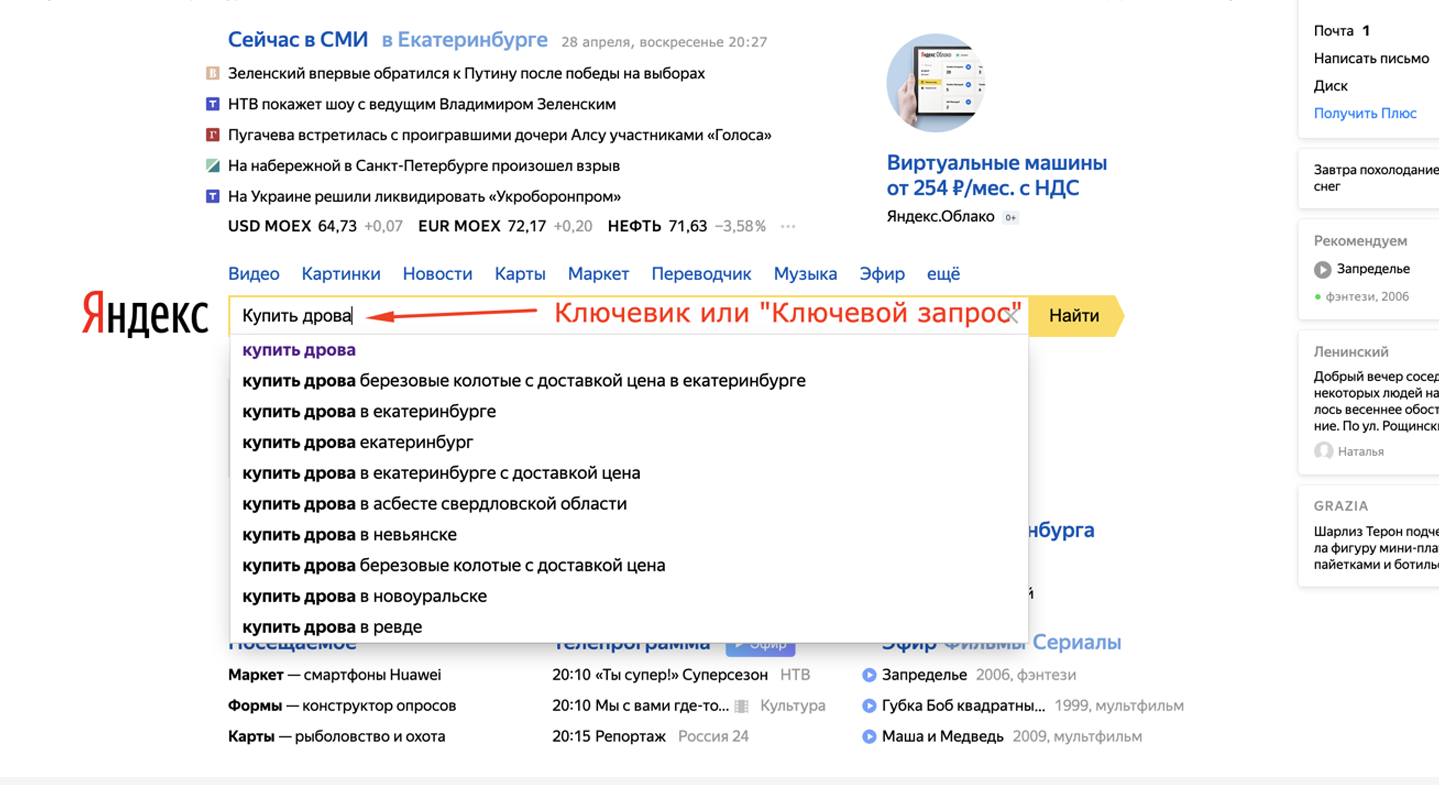Open the Видео service tab

(254, 274)
